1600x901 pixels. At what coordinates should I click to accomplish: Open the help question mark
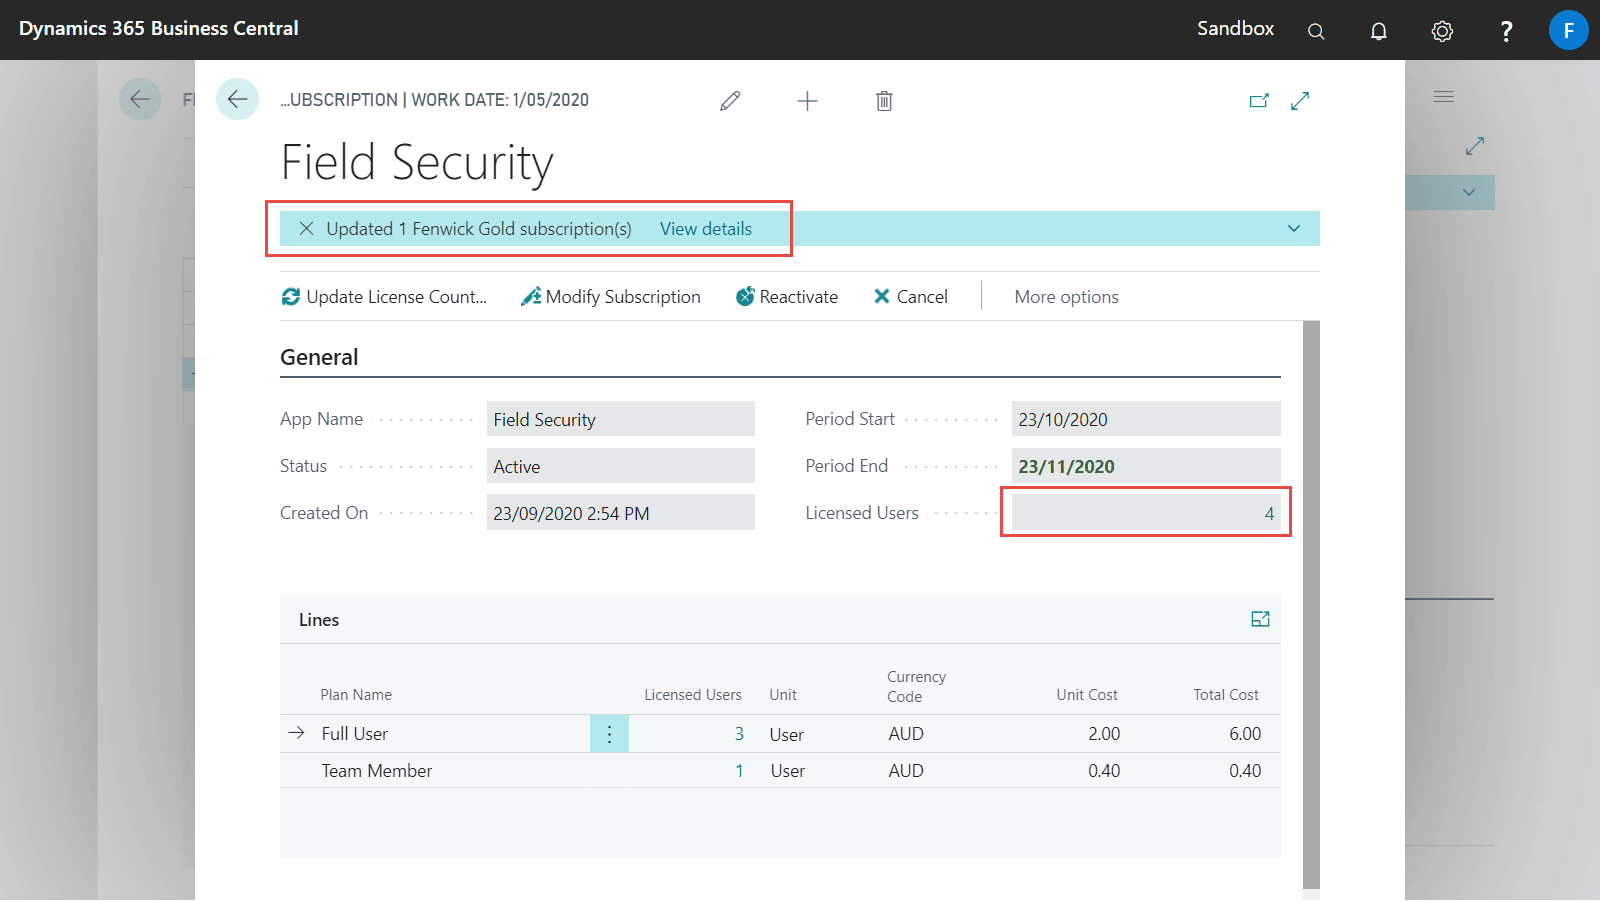coord(1506,31)
